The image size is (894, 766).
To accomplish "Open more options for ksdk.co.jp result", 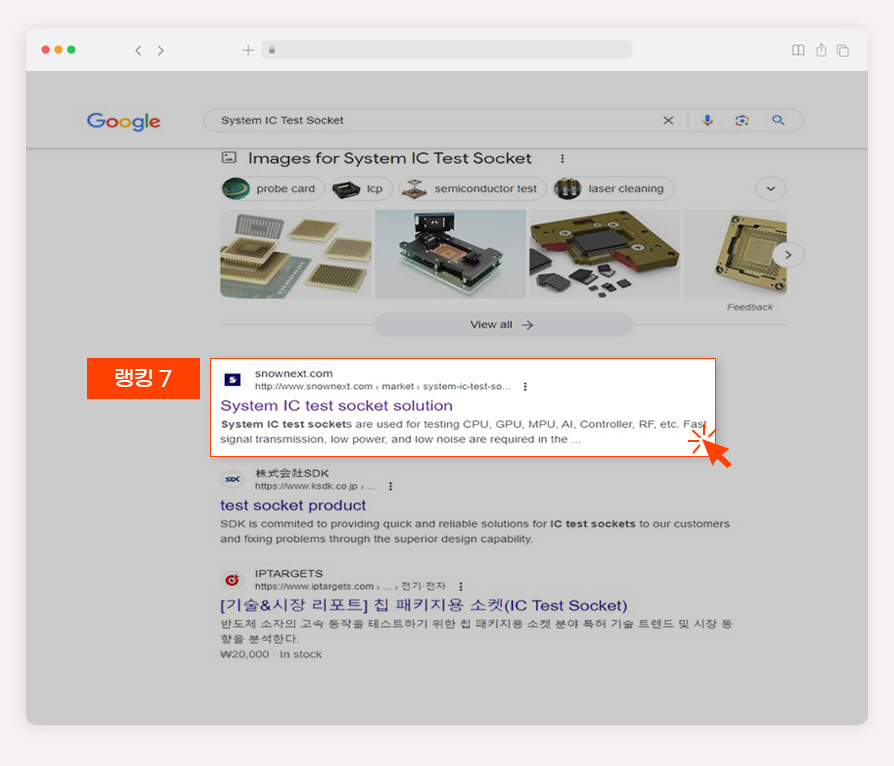I will click(x=391, y=487).
